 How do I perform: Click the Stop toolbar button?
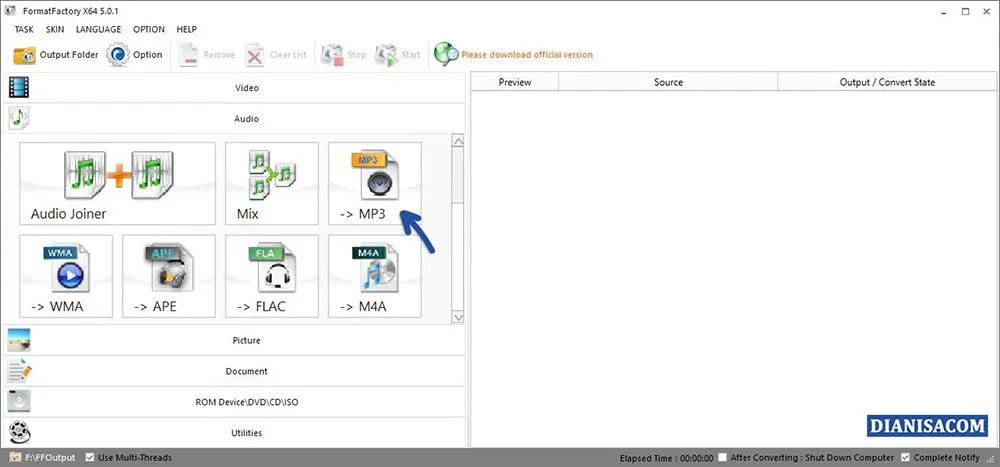tap(343, 55)
